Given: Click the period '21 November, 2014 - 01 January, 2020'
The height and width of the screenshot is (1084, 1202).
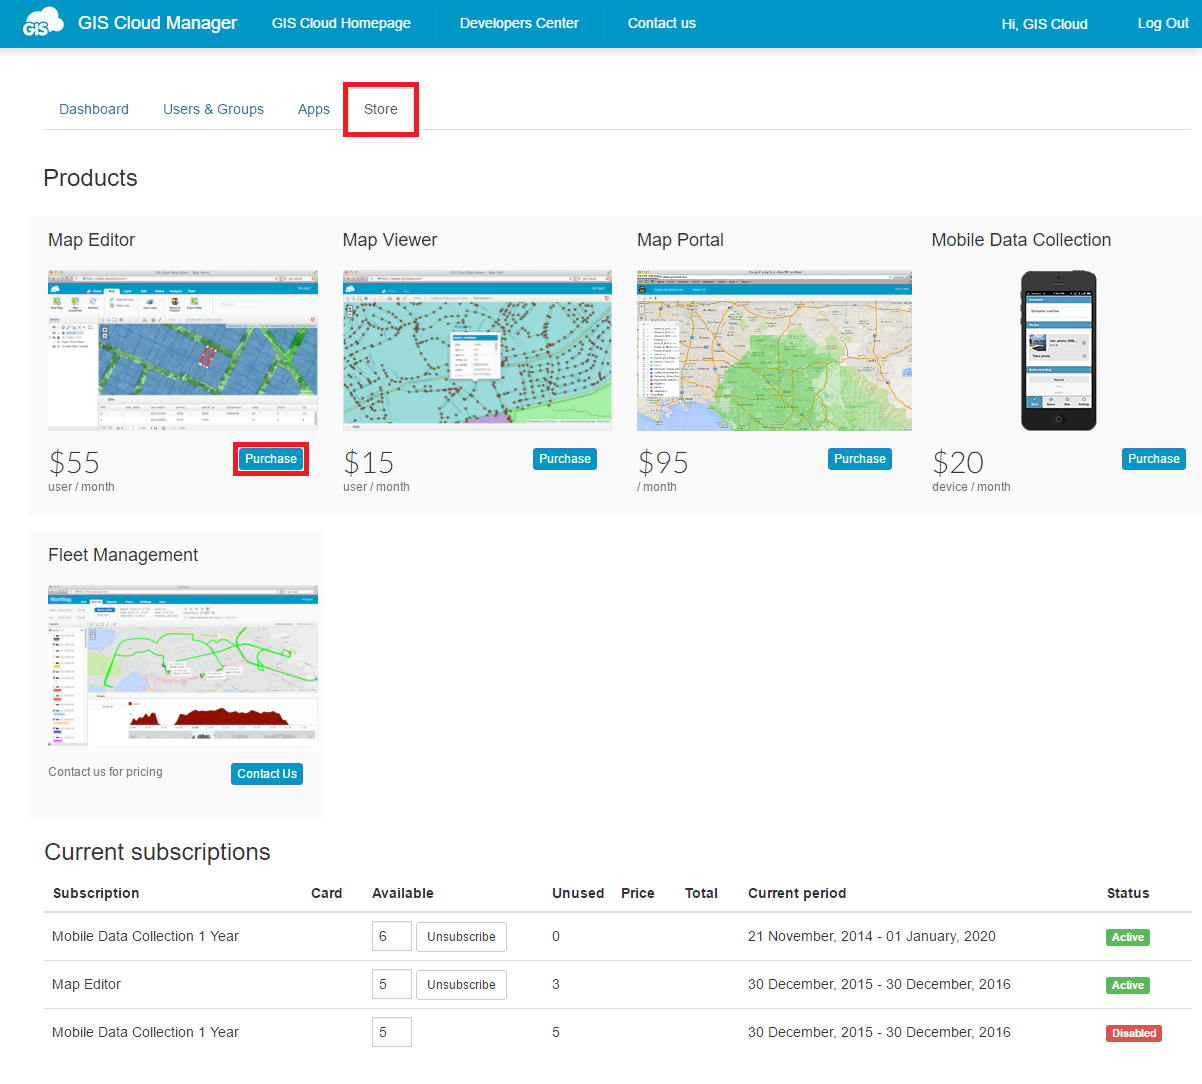Looking at the screenshot, I should coord(872,937).
